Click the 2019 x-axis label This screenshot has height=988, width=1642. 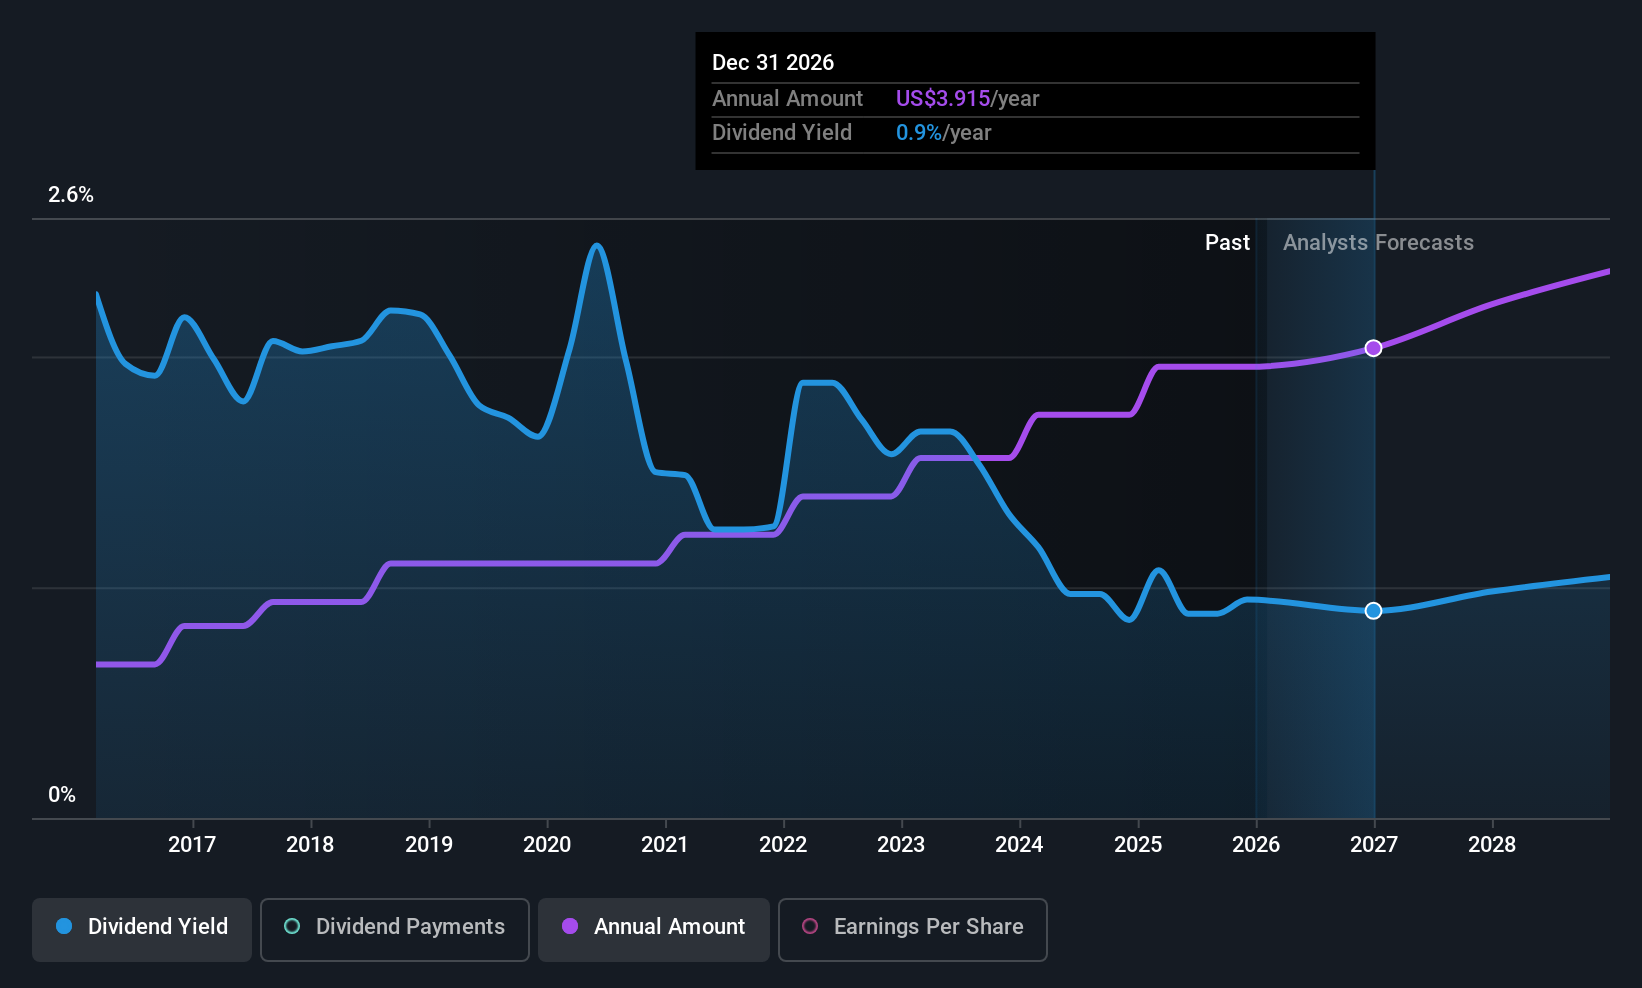coord(429,845)
